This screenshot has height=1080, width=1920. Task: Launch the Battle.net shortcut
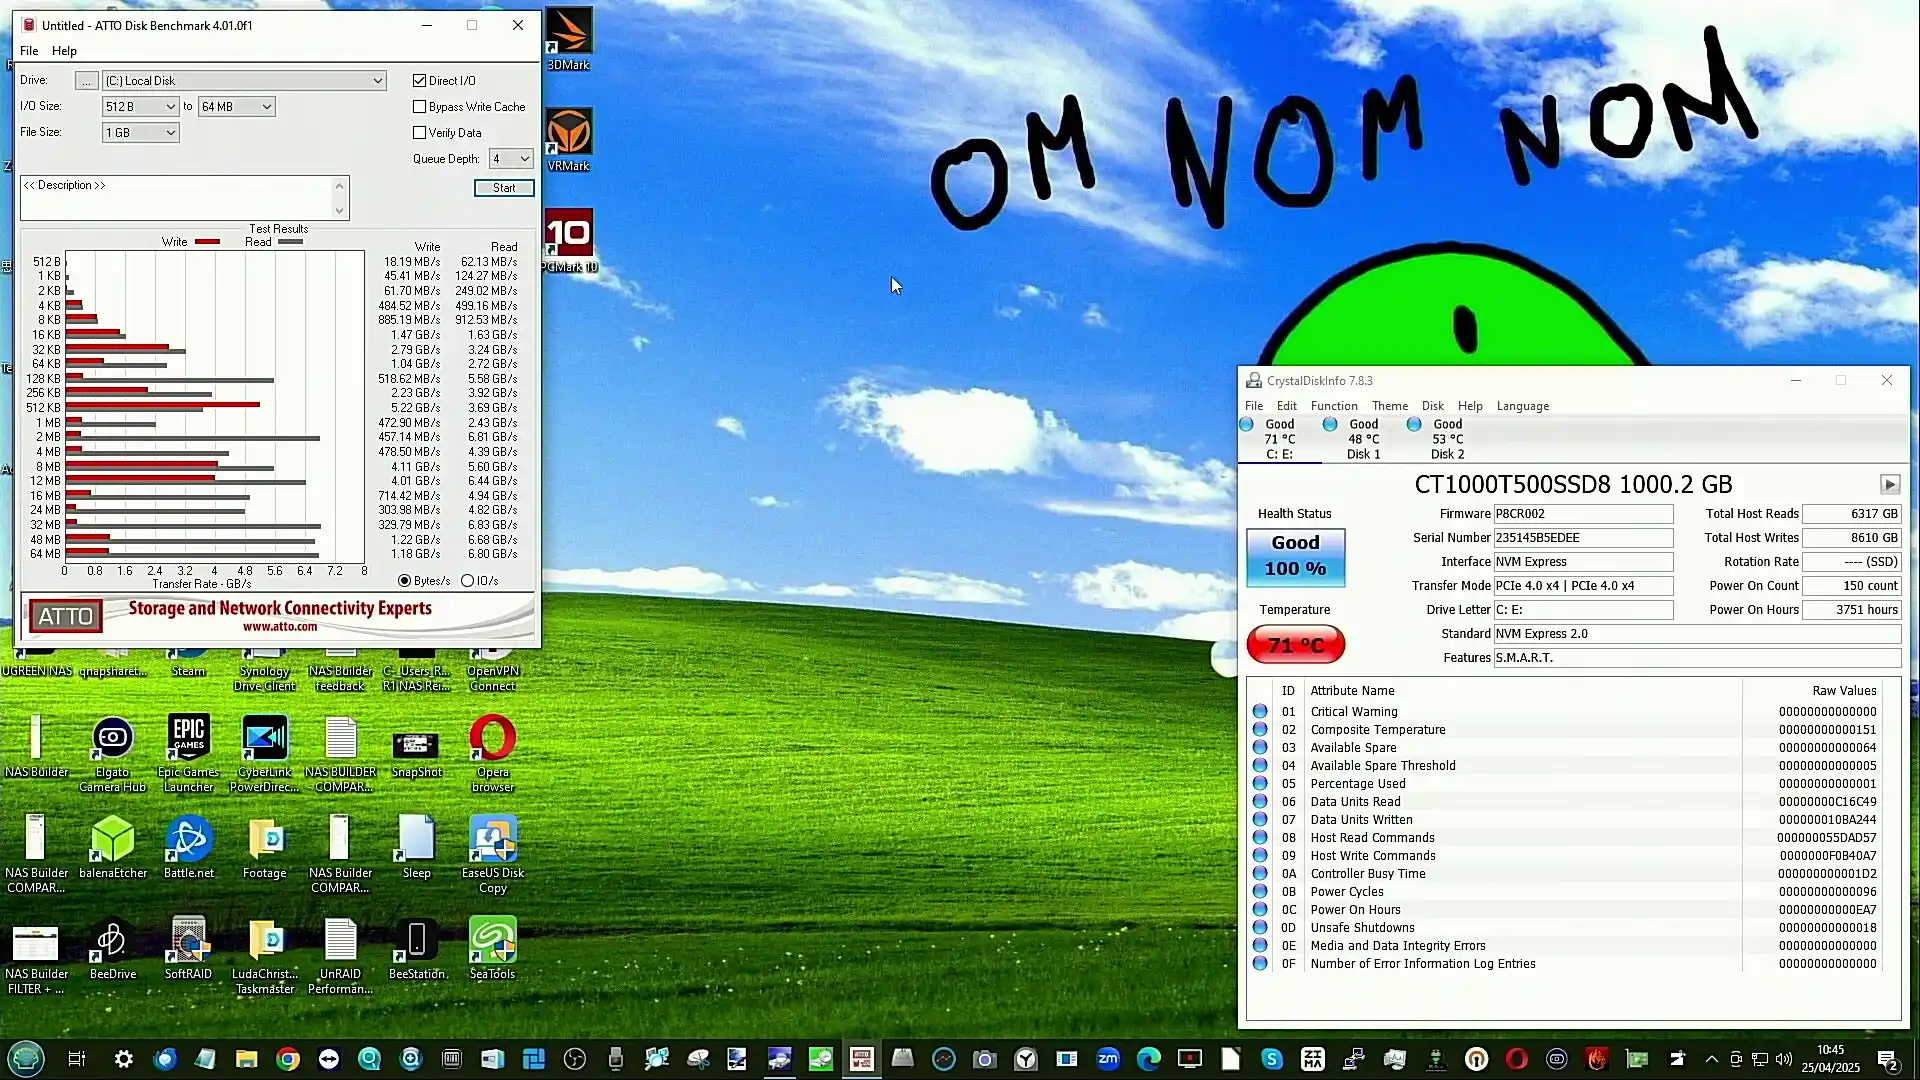(x=188, y=848)
